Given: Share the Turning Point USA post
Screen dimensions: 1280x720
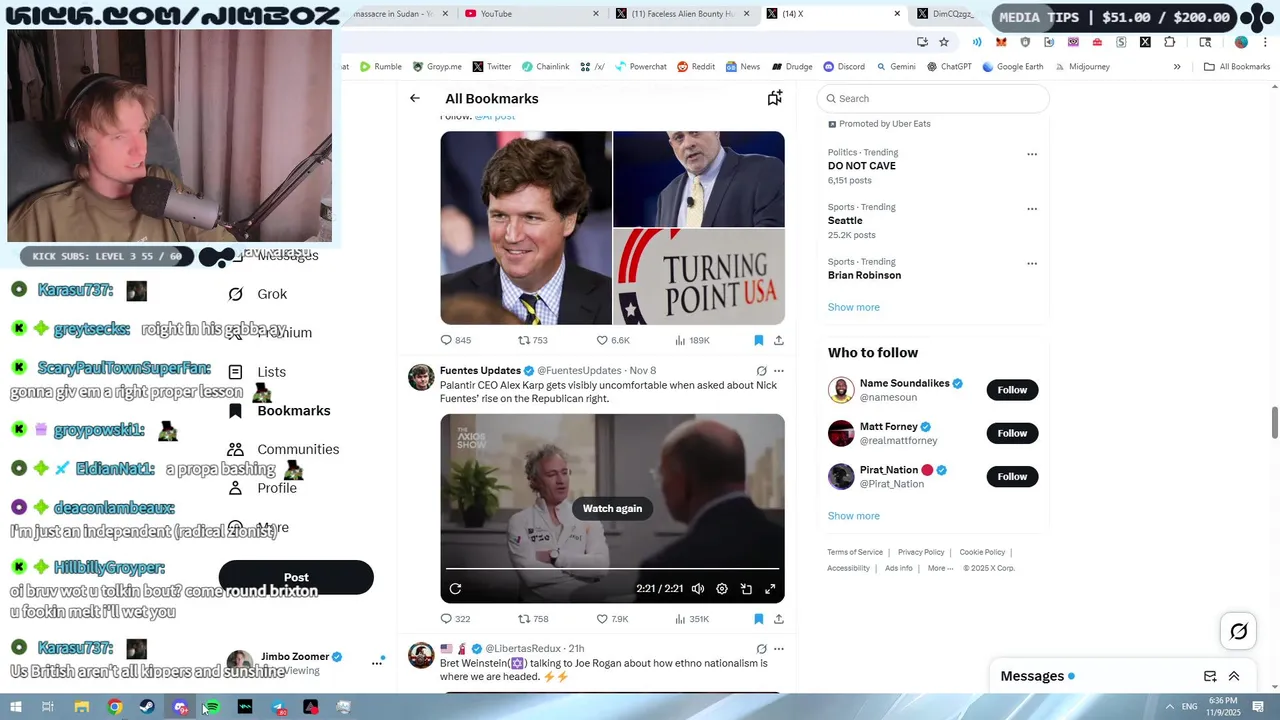Looking at the screenshot, I should [778, 340].
